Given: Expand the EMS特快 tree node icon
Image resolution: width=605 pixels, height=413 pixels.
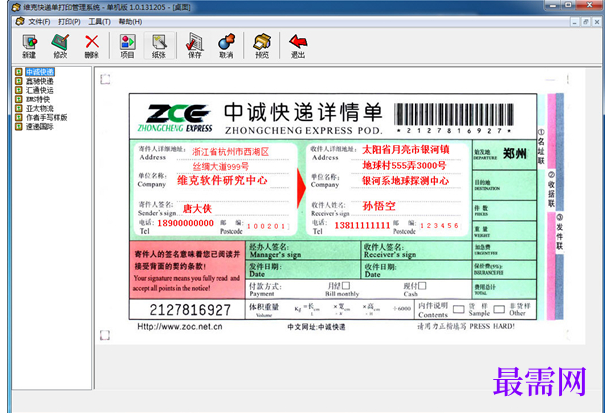Looking at the screenshot, I should (19, 99).
